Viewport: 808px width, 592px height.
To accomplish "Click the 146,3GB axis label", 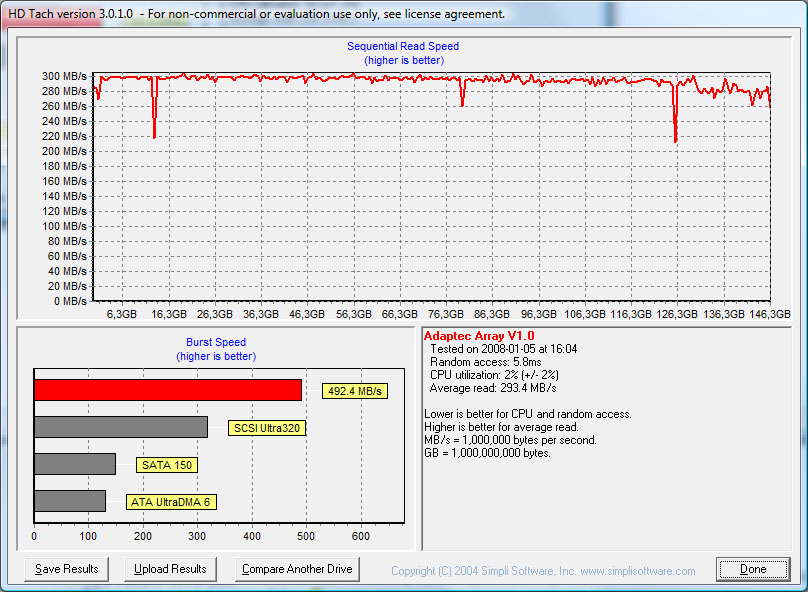I will pyautogui.click(x=770, y=314).
